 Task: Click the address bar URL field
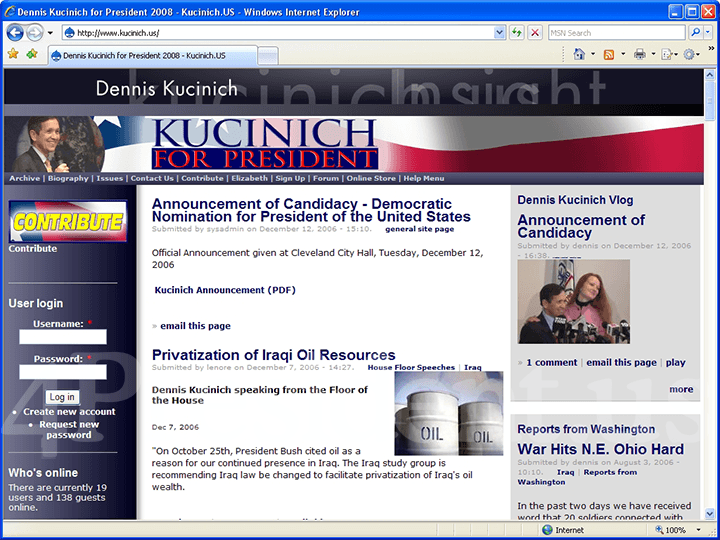click(x=278, y=33)
